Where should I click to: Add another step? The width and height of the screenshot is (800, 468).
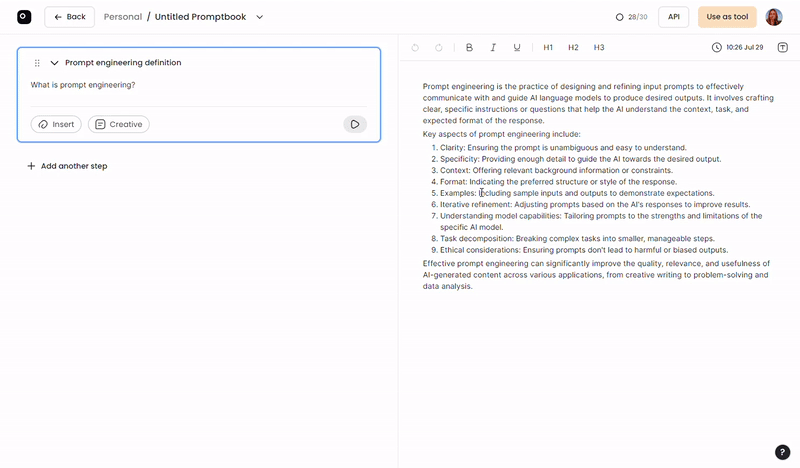click(67, 166)
